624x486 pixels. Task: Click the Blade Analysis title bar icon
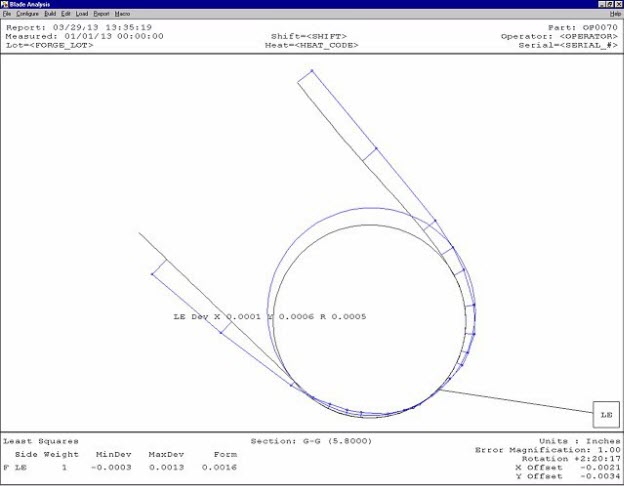pyautogui.click(x=5, y=4)
